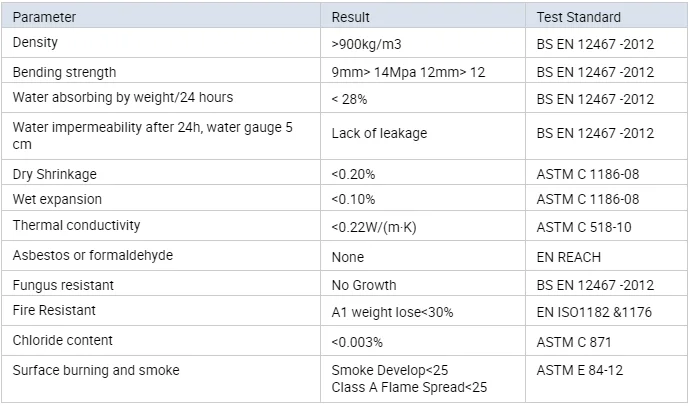The height and width of the screenshot is (406, 688).
Task: Click the < 28% result value
Action: [x=349, y=99]
